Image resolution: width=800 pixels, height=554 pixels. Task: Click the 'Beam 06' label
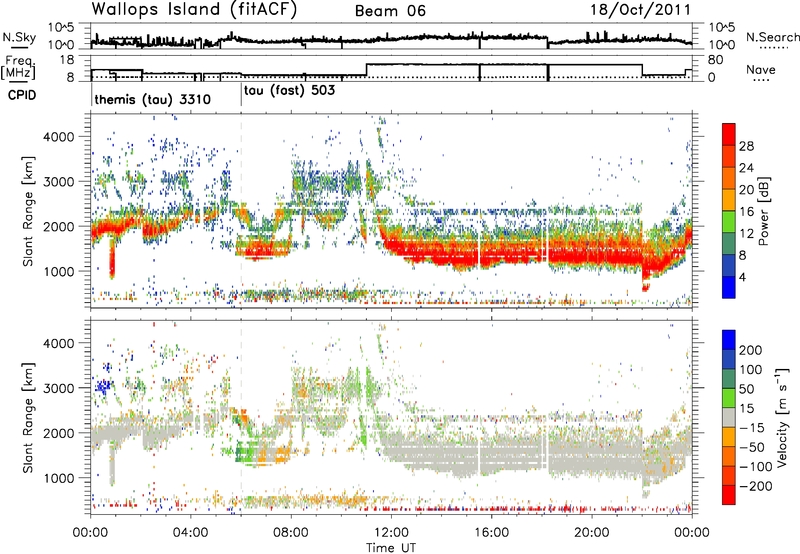tap(390, 11)
